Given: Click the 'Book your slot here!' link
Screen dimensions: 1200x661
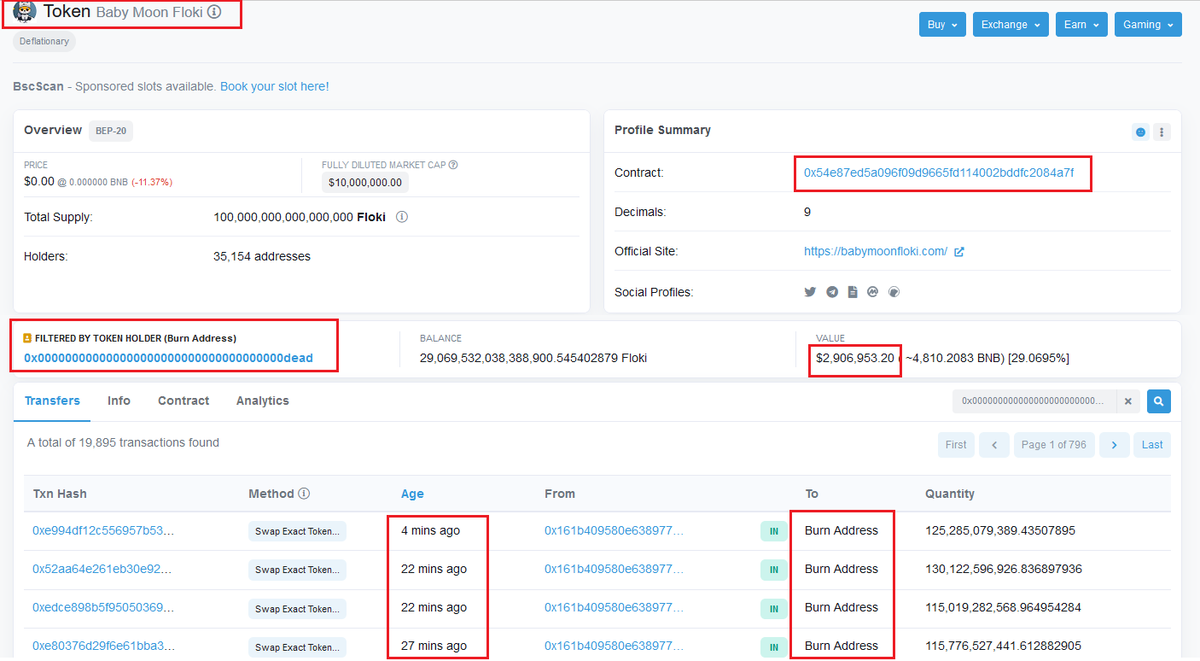Looking at the screenshot, I should [274, 87].
